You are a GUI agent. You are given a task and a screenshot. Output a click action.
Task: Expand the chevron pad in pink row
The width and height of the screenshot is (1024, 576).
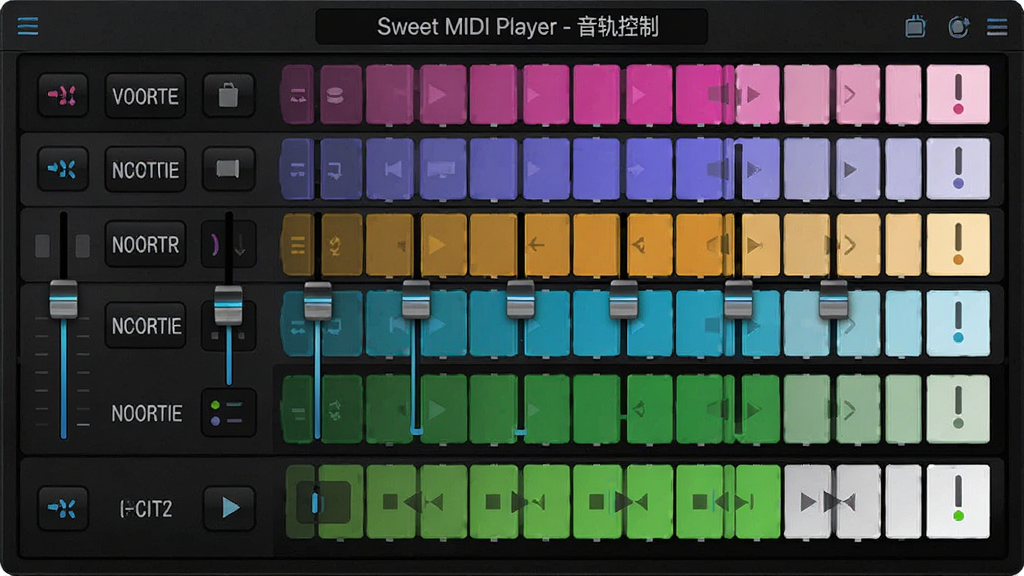(857, 94)
